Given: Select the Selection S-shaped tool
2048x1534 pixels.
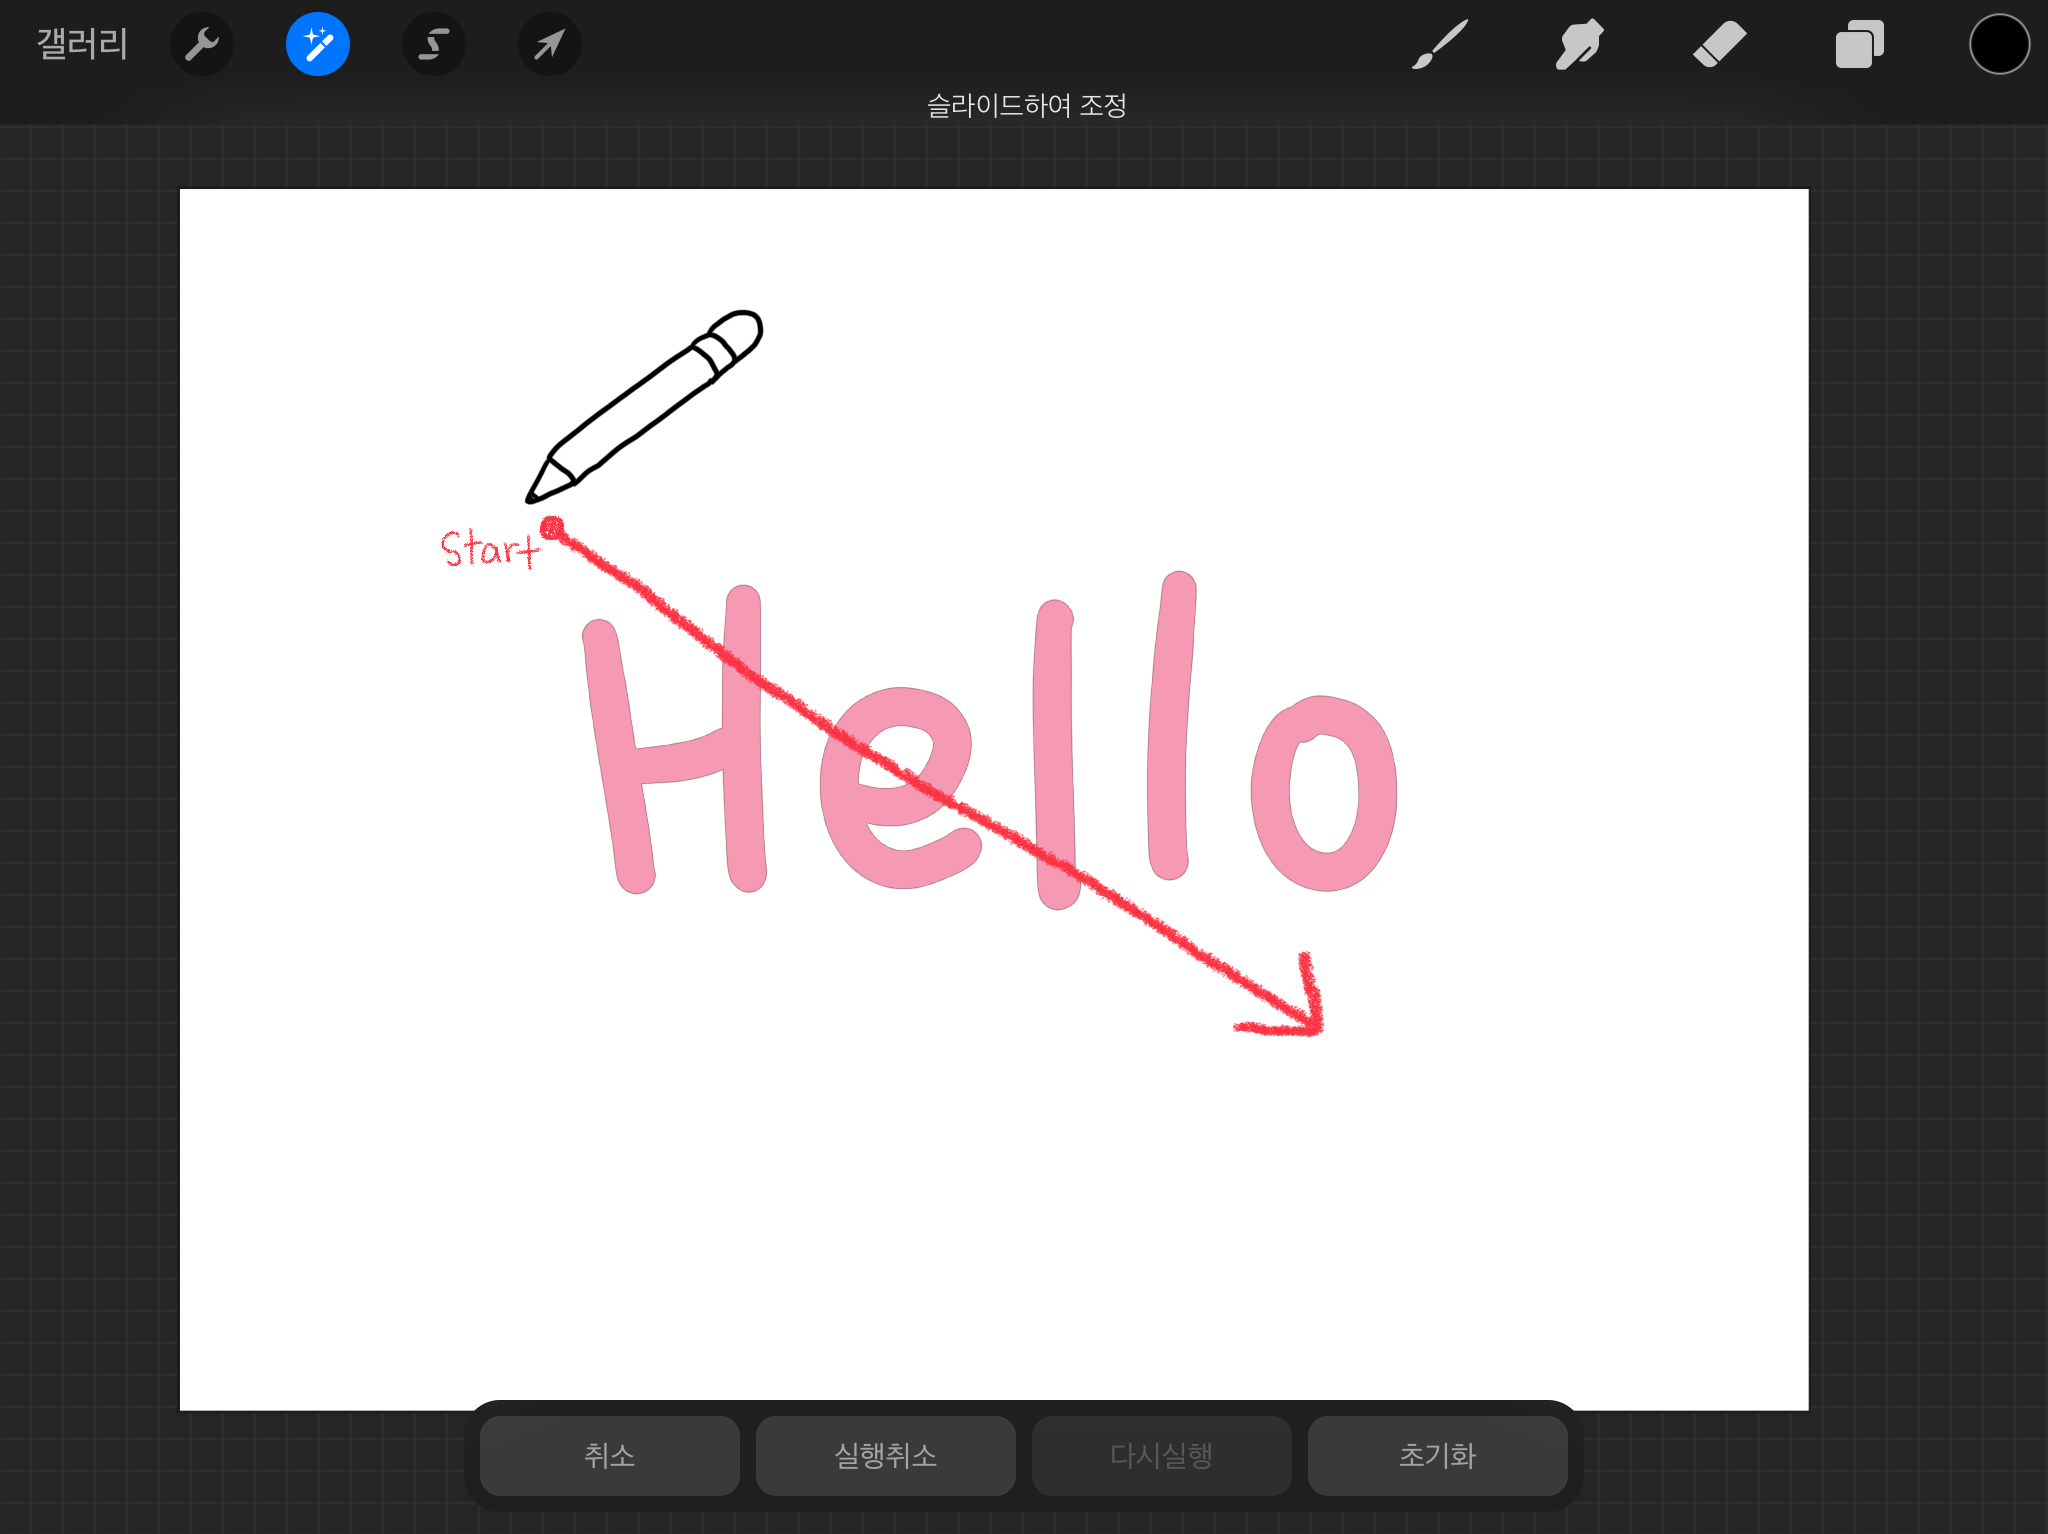Looking at the screenshot, I should (x=434, y=44).
